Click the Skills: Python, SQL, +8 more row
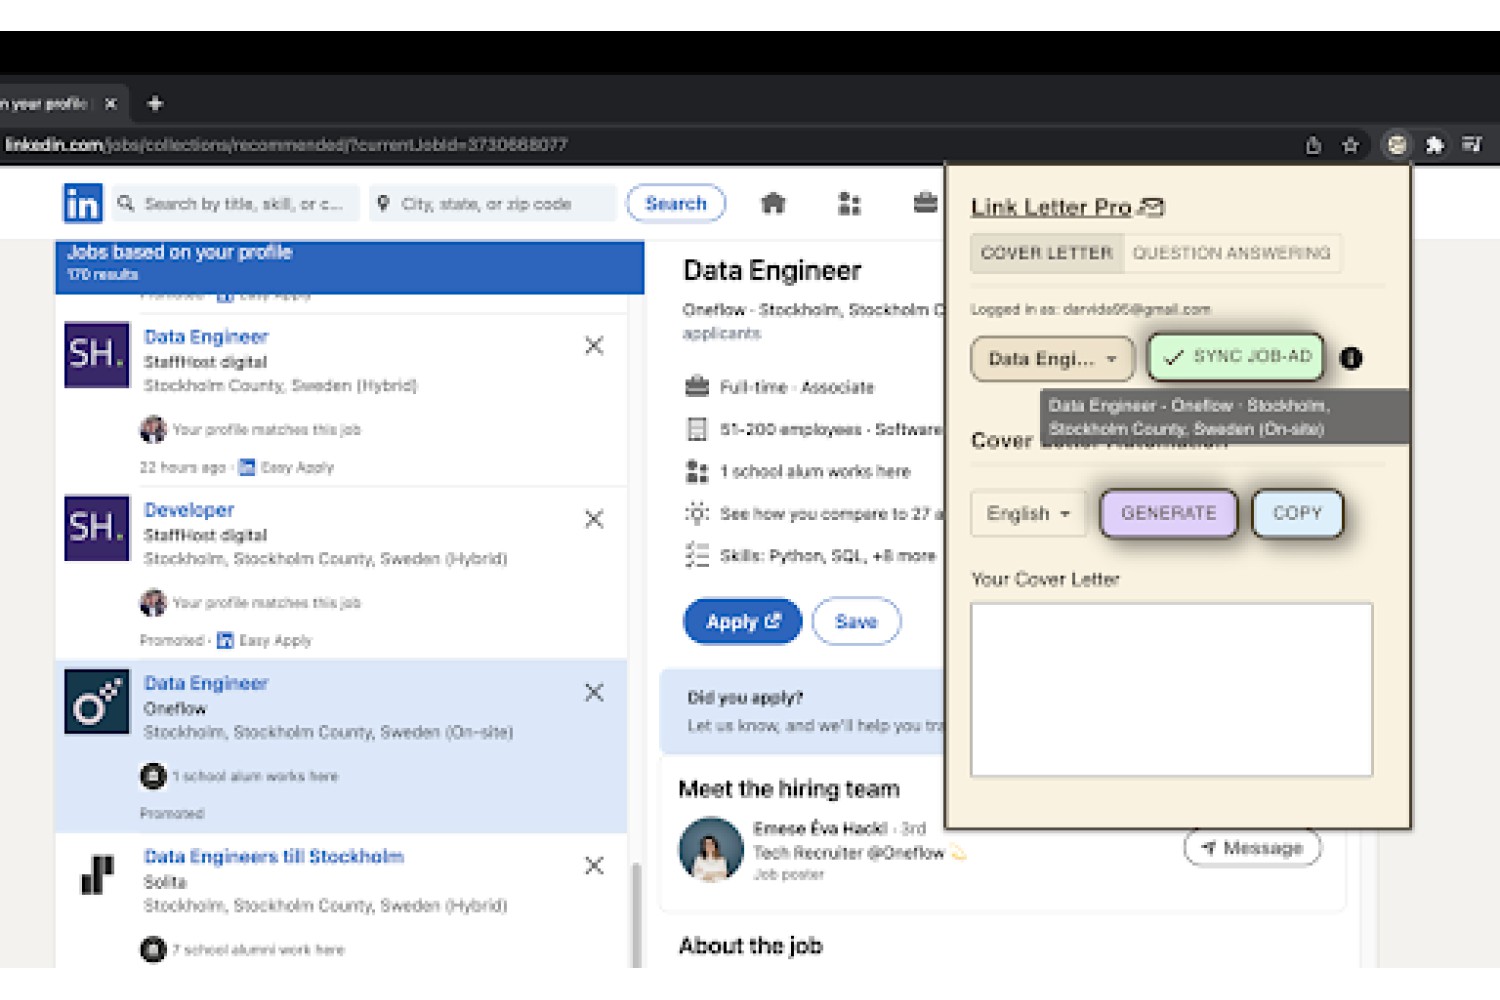Screen dimensions: 1500x1000 pyautogui.click(x=811, y=556)
